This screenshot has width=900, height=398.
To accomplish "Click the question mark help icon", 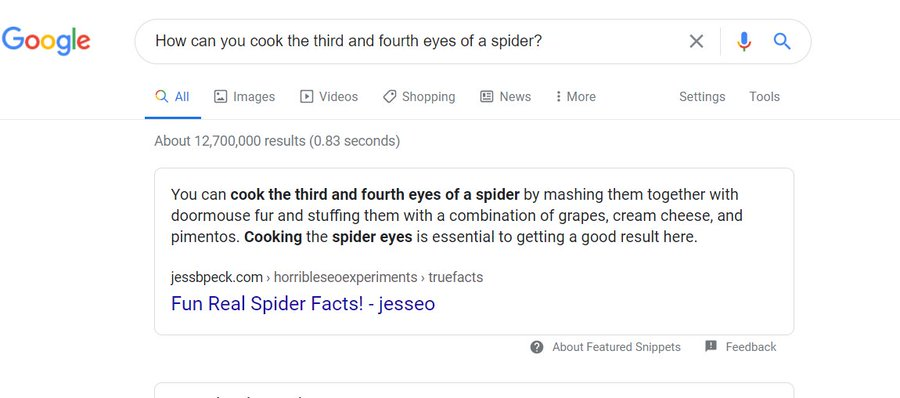I will pyautogui.click(x=537, y=347).
